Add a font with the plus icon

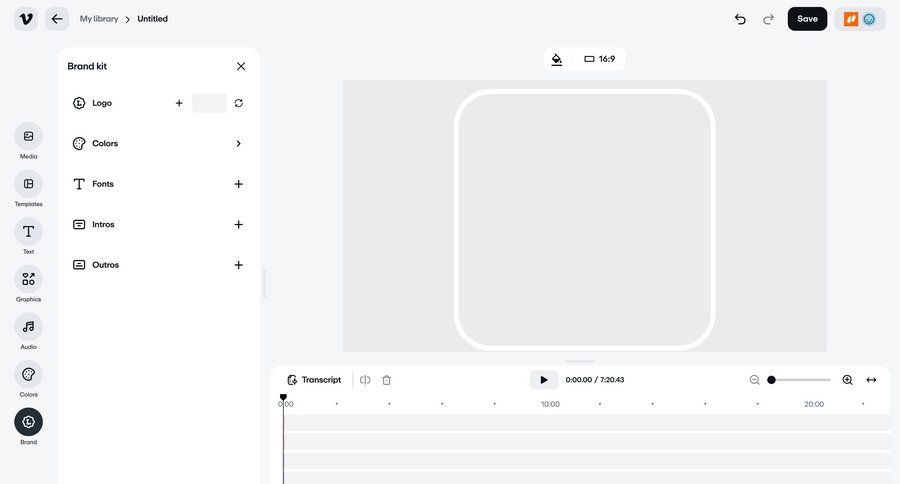[239, 184]
